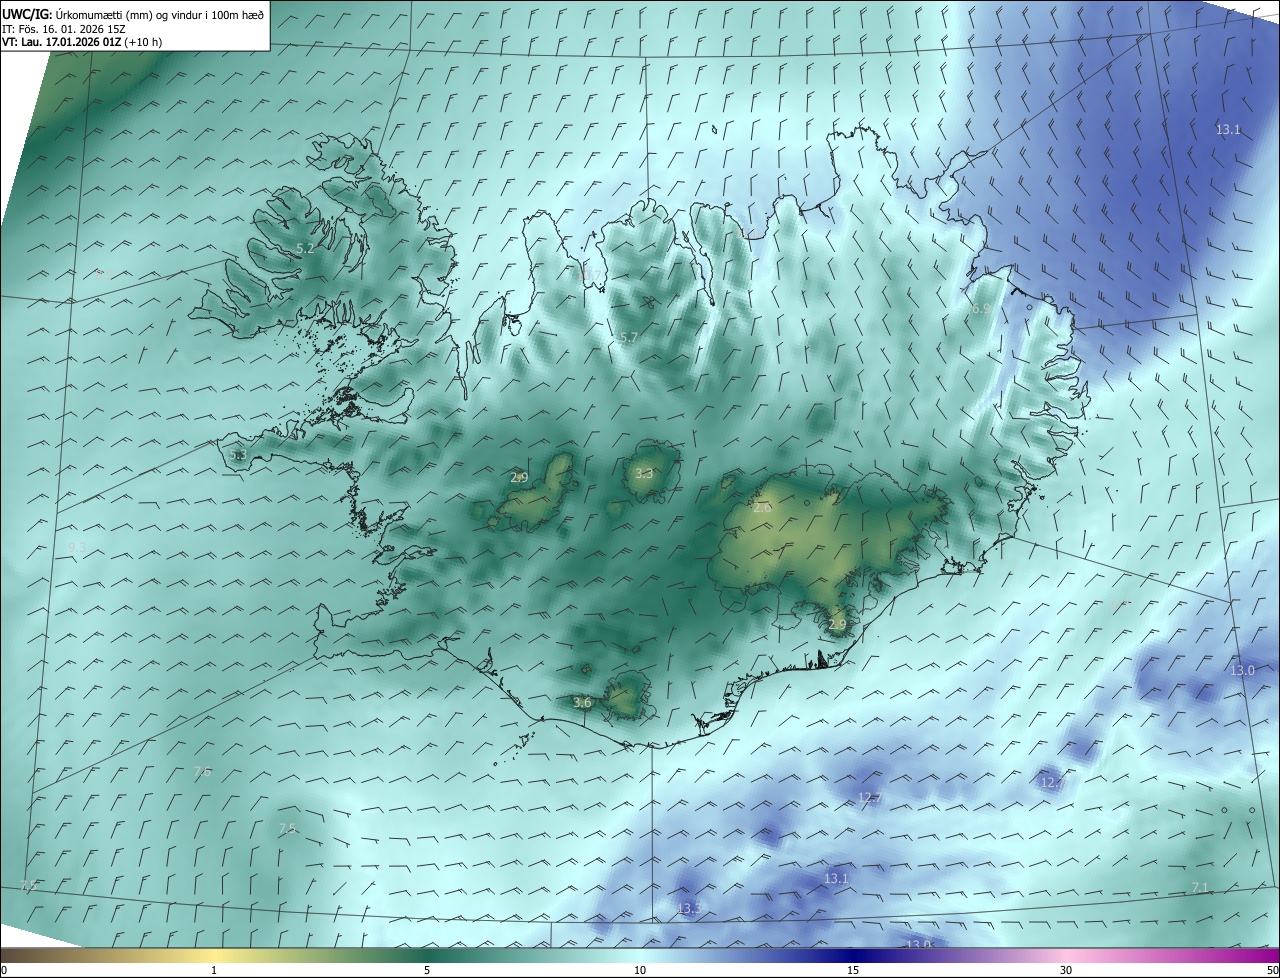Click the VT: Lau. 17.01.2026 01Z line
The image size is (1280, 978).
[x=82, y=42]
